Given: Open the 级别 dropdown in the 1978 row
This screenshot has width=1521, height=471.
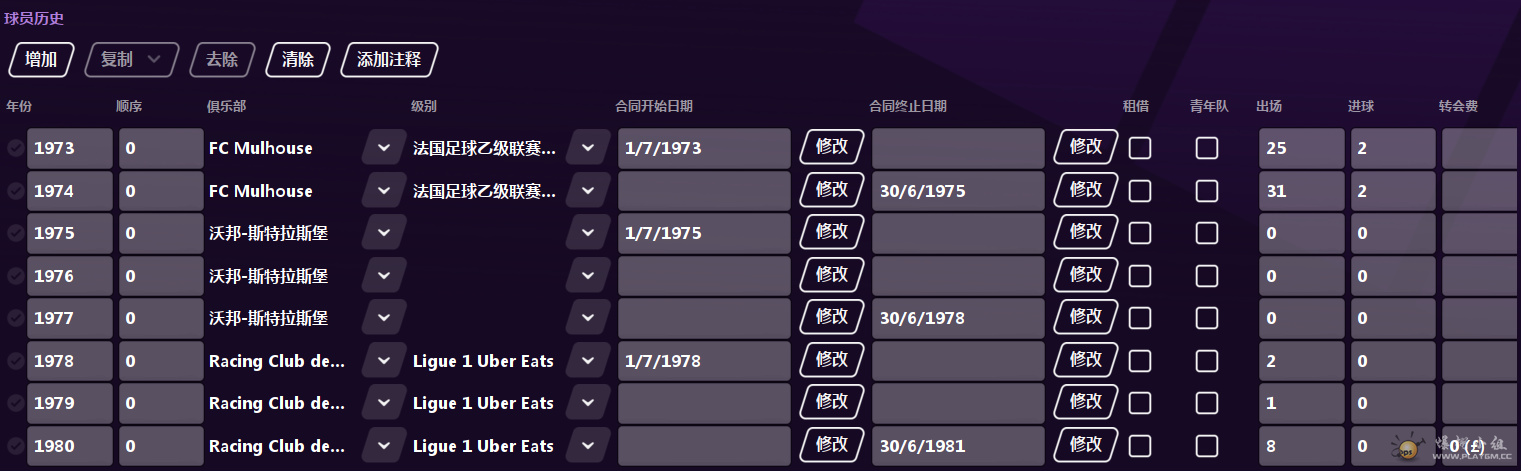Looking at the screenshot, I should click(588, 361).
